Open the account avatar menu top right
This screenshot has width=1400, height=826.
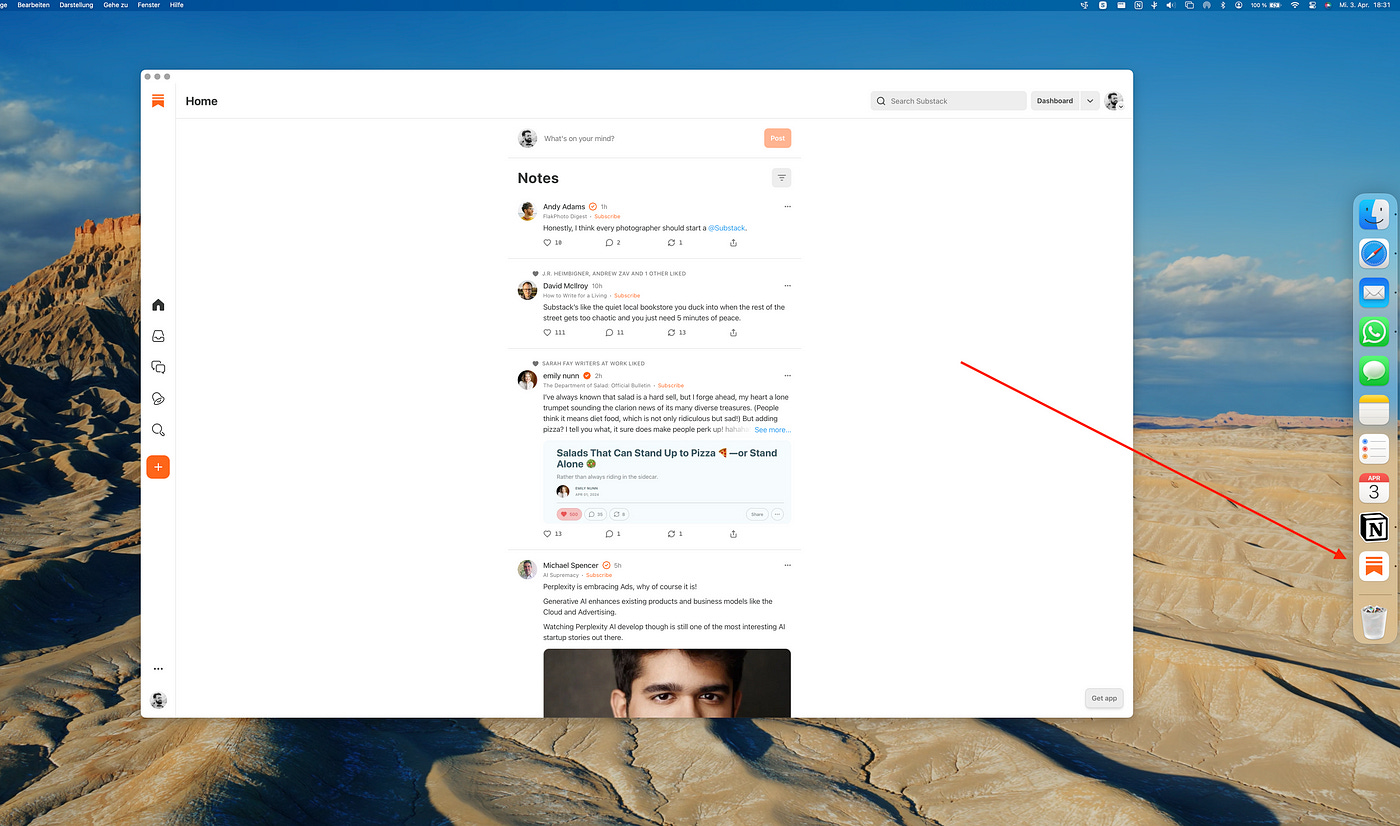pyautogui.click(x=1114, y=101)
